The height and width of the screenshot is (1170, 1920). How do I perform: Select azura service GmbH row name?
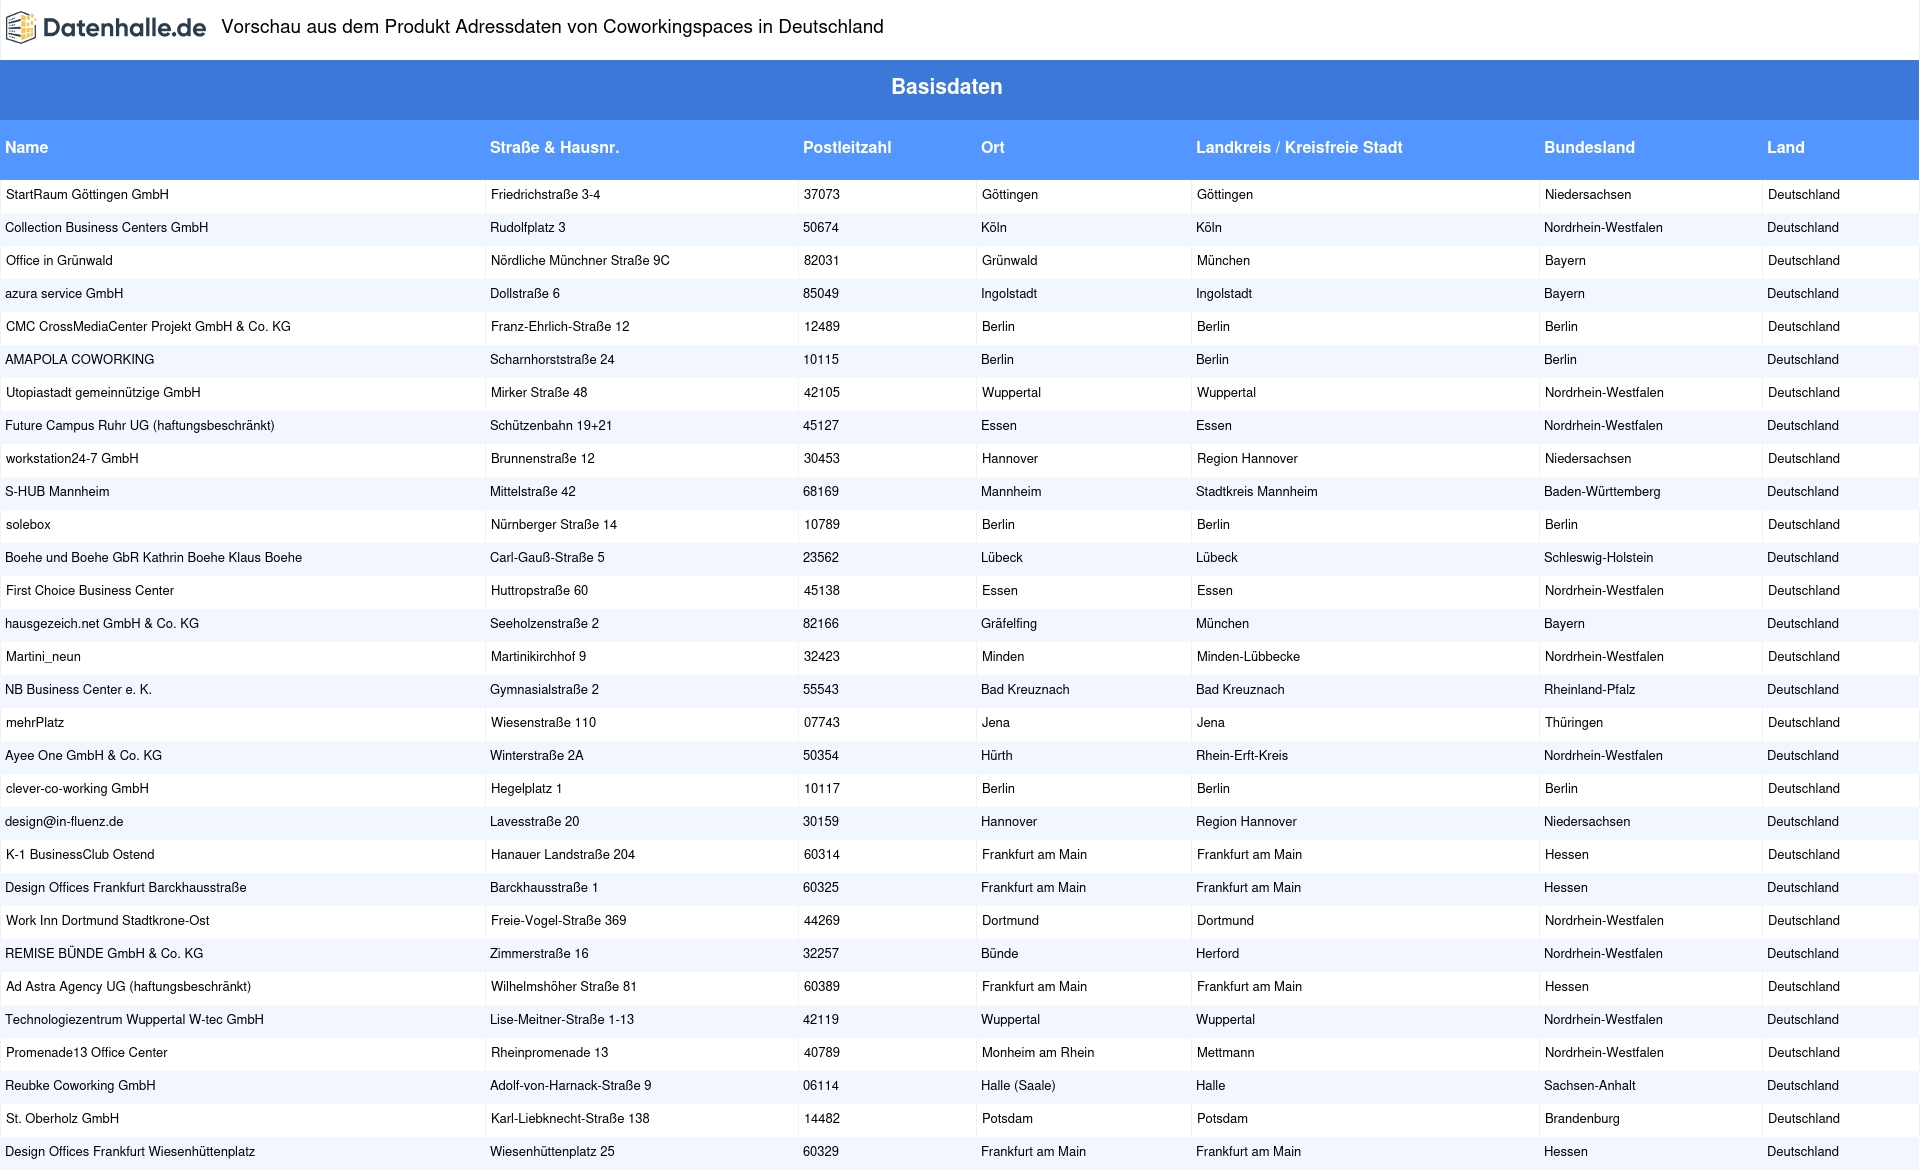coord(64,294)
